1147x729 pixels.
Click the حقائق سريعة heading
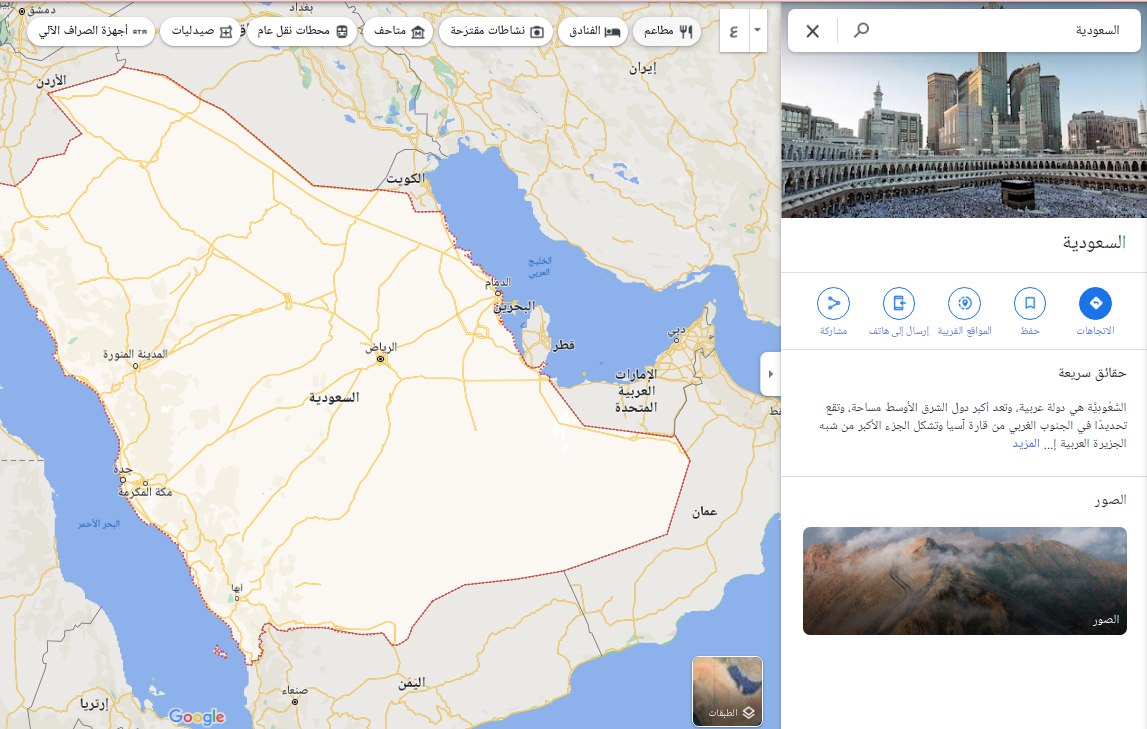tap(1092, 373)
